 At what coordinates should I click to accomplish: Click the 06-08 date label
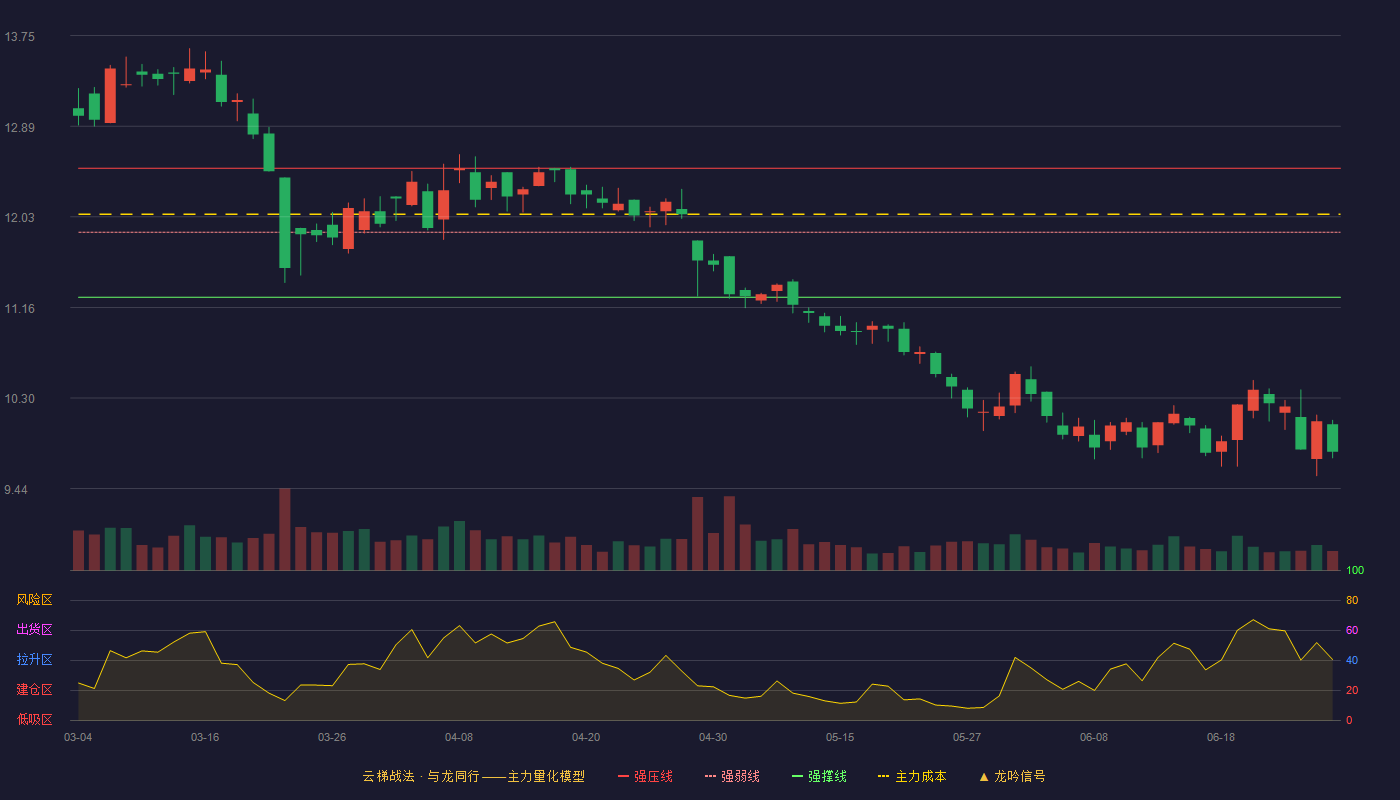pyautogui.click(x=1094, y=737)
